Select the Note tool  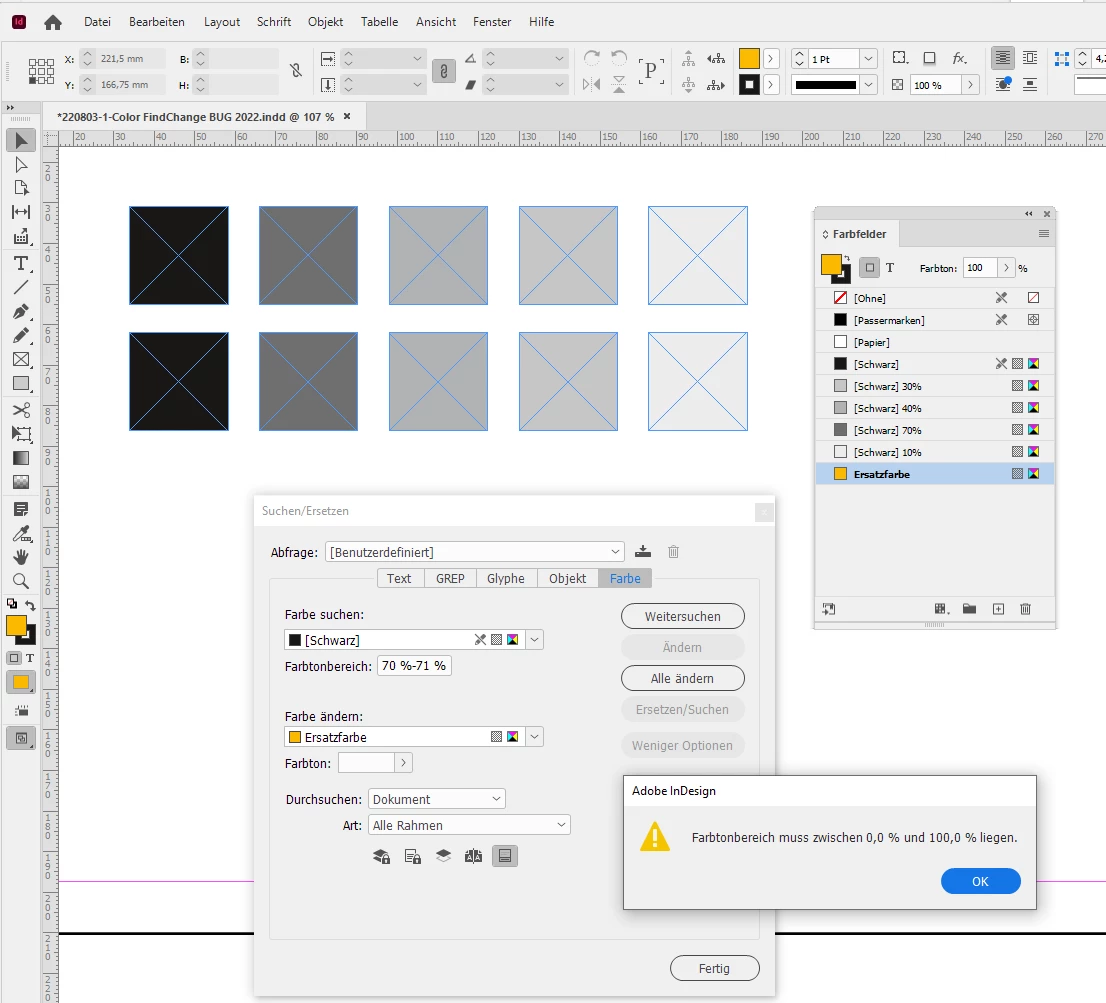click(21, 509)
